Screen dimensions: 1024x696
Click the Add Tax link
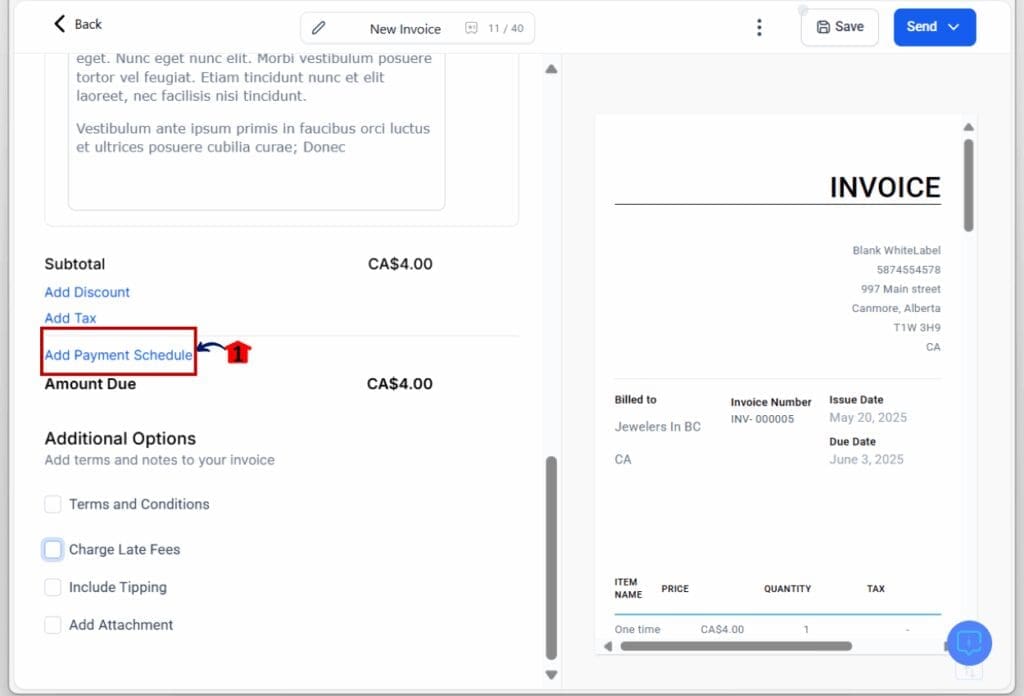71,318
